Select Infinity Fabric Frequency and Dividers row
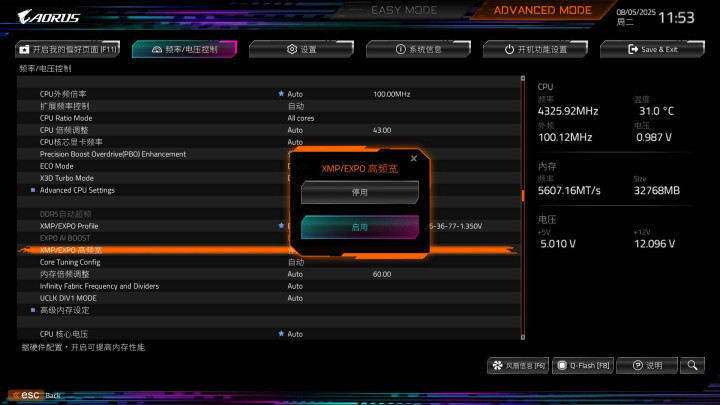Image resolution: width=720 pixels, height=405 pixels. tap(269, 286)
